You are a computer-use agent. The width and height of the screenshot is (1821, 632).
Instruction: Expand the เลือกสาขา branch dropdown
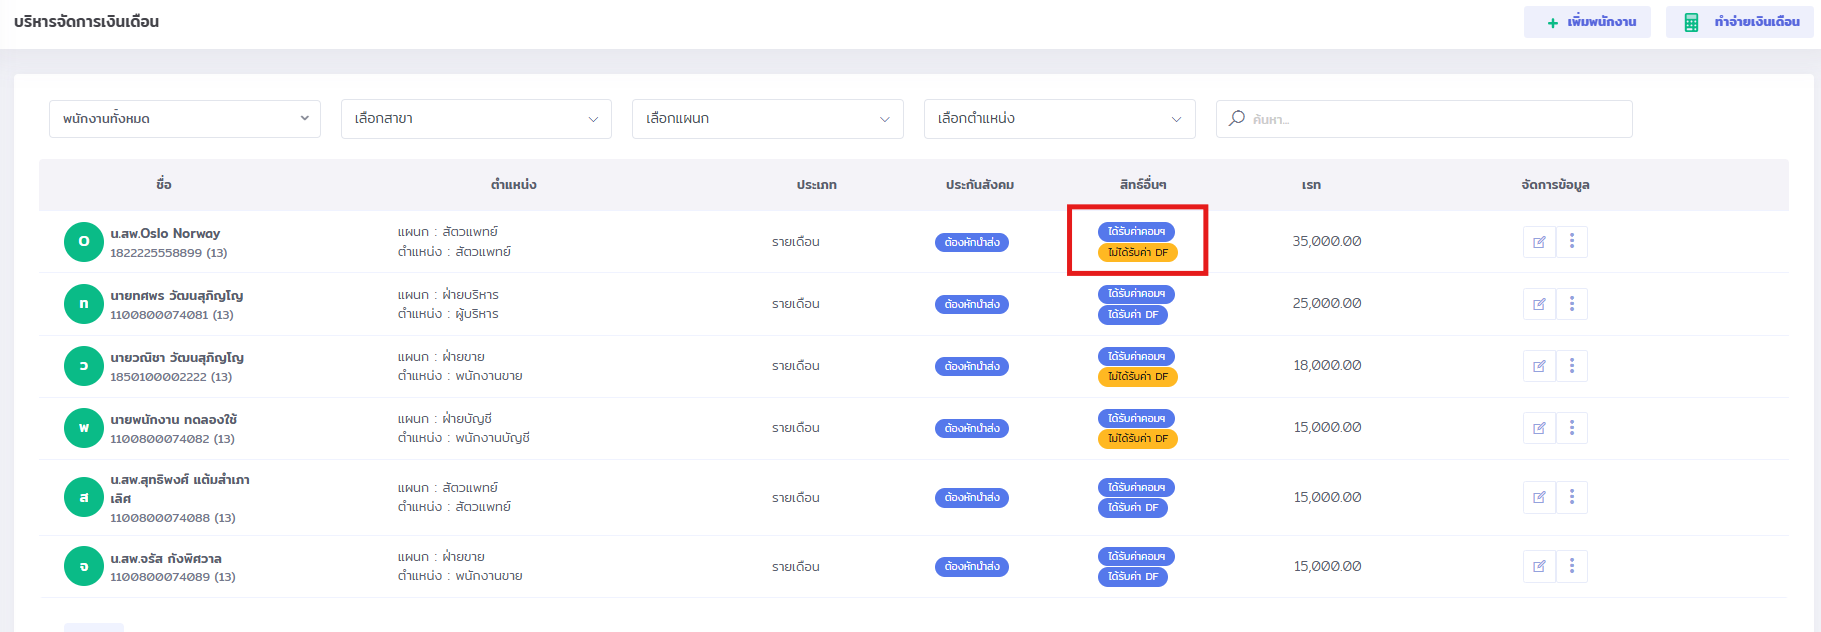pos(476,119)
